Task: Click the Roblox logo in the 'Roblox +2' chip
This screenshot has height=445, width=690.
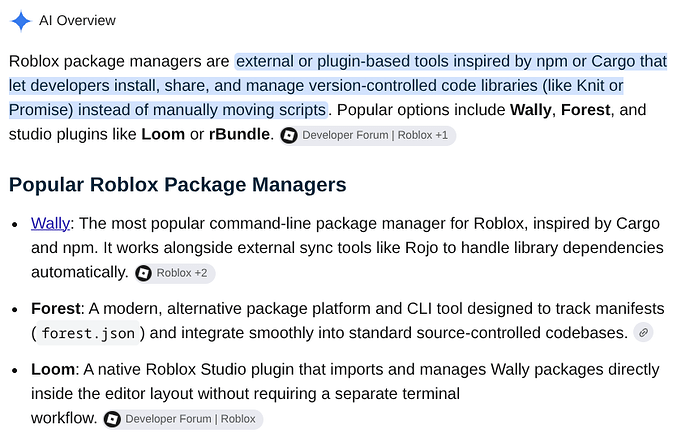Action: [x=143, y=273]
